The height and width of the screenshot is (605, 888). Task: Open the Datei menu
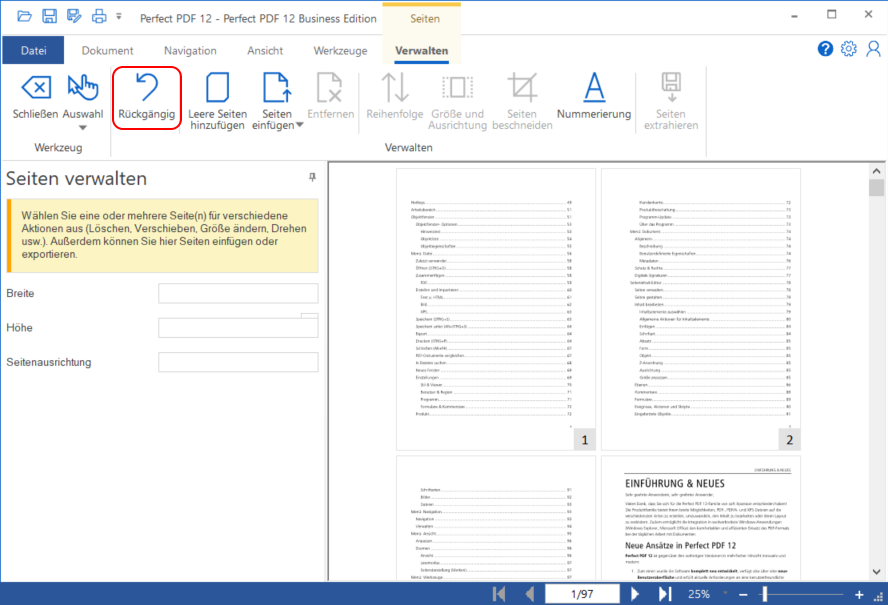pyautogui.click(x=33, y=50)
